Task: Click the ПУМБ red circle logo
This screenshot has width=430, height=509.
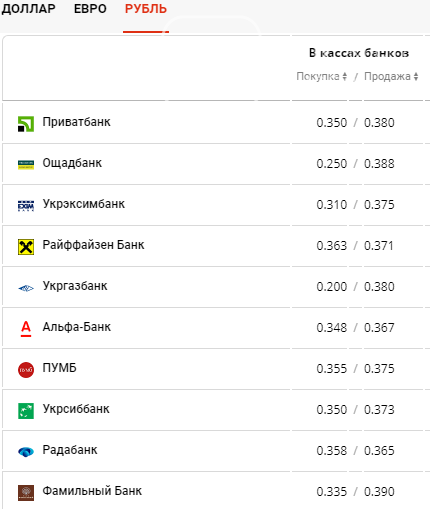Action: (26, 370)
